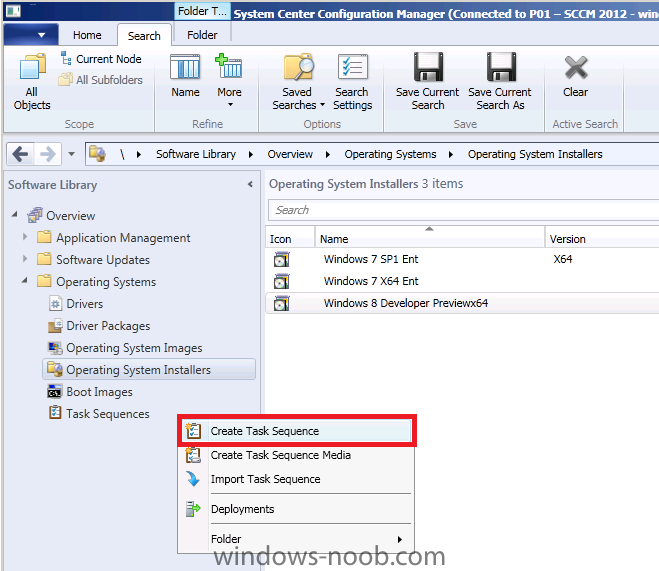
Task: Collapse the Software Library pane arrow
Action: [250, 184]
